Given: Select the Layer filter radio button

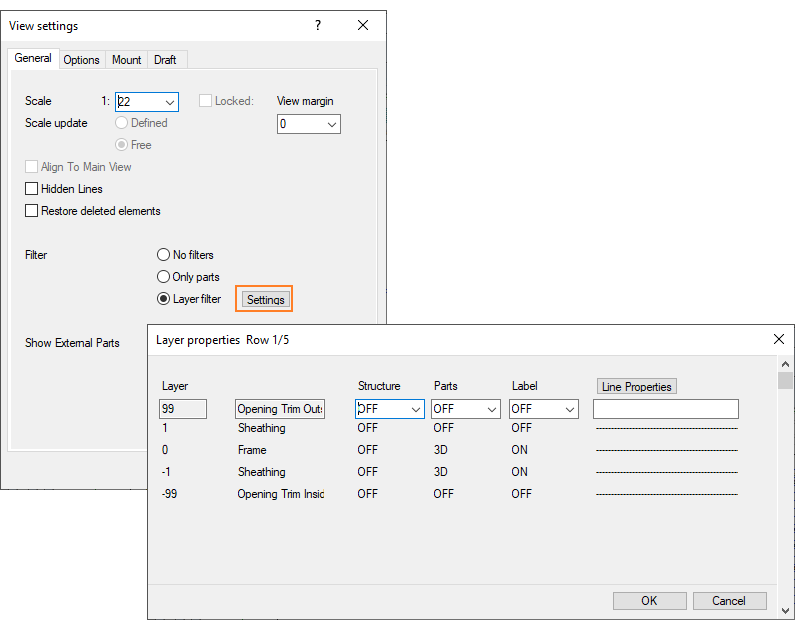Looking at the screenshot, I should [164, 299].
